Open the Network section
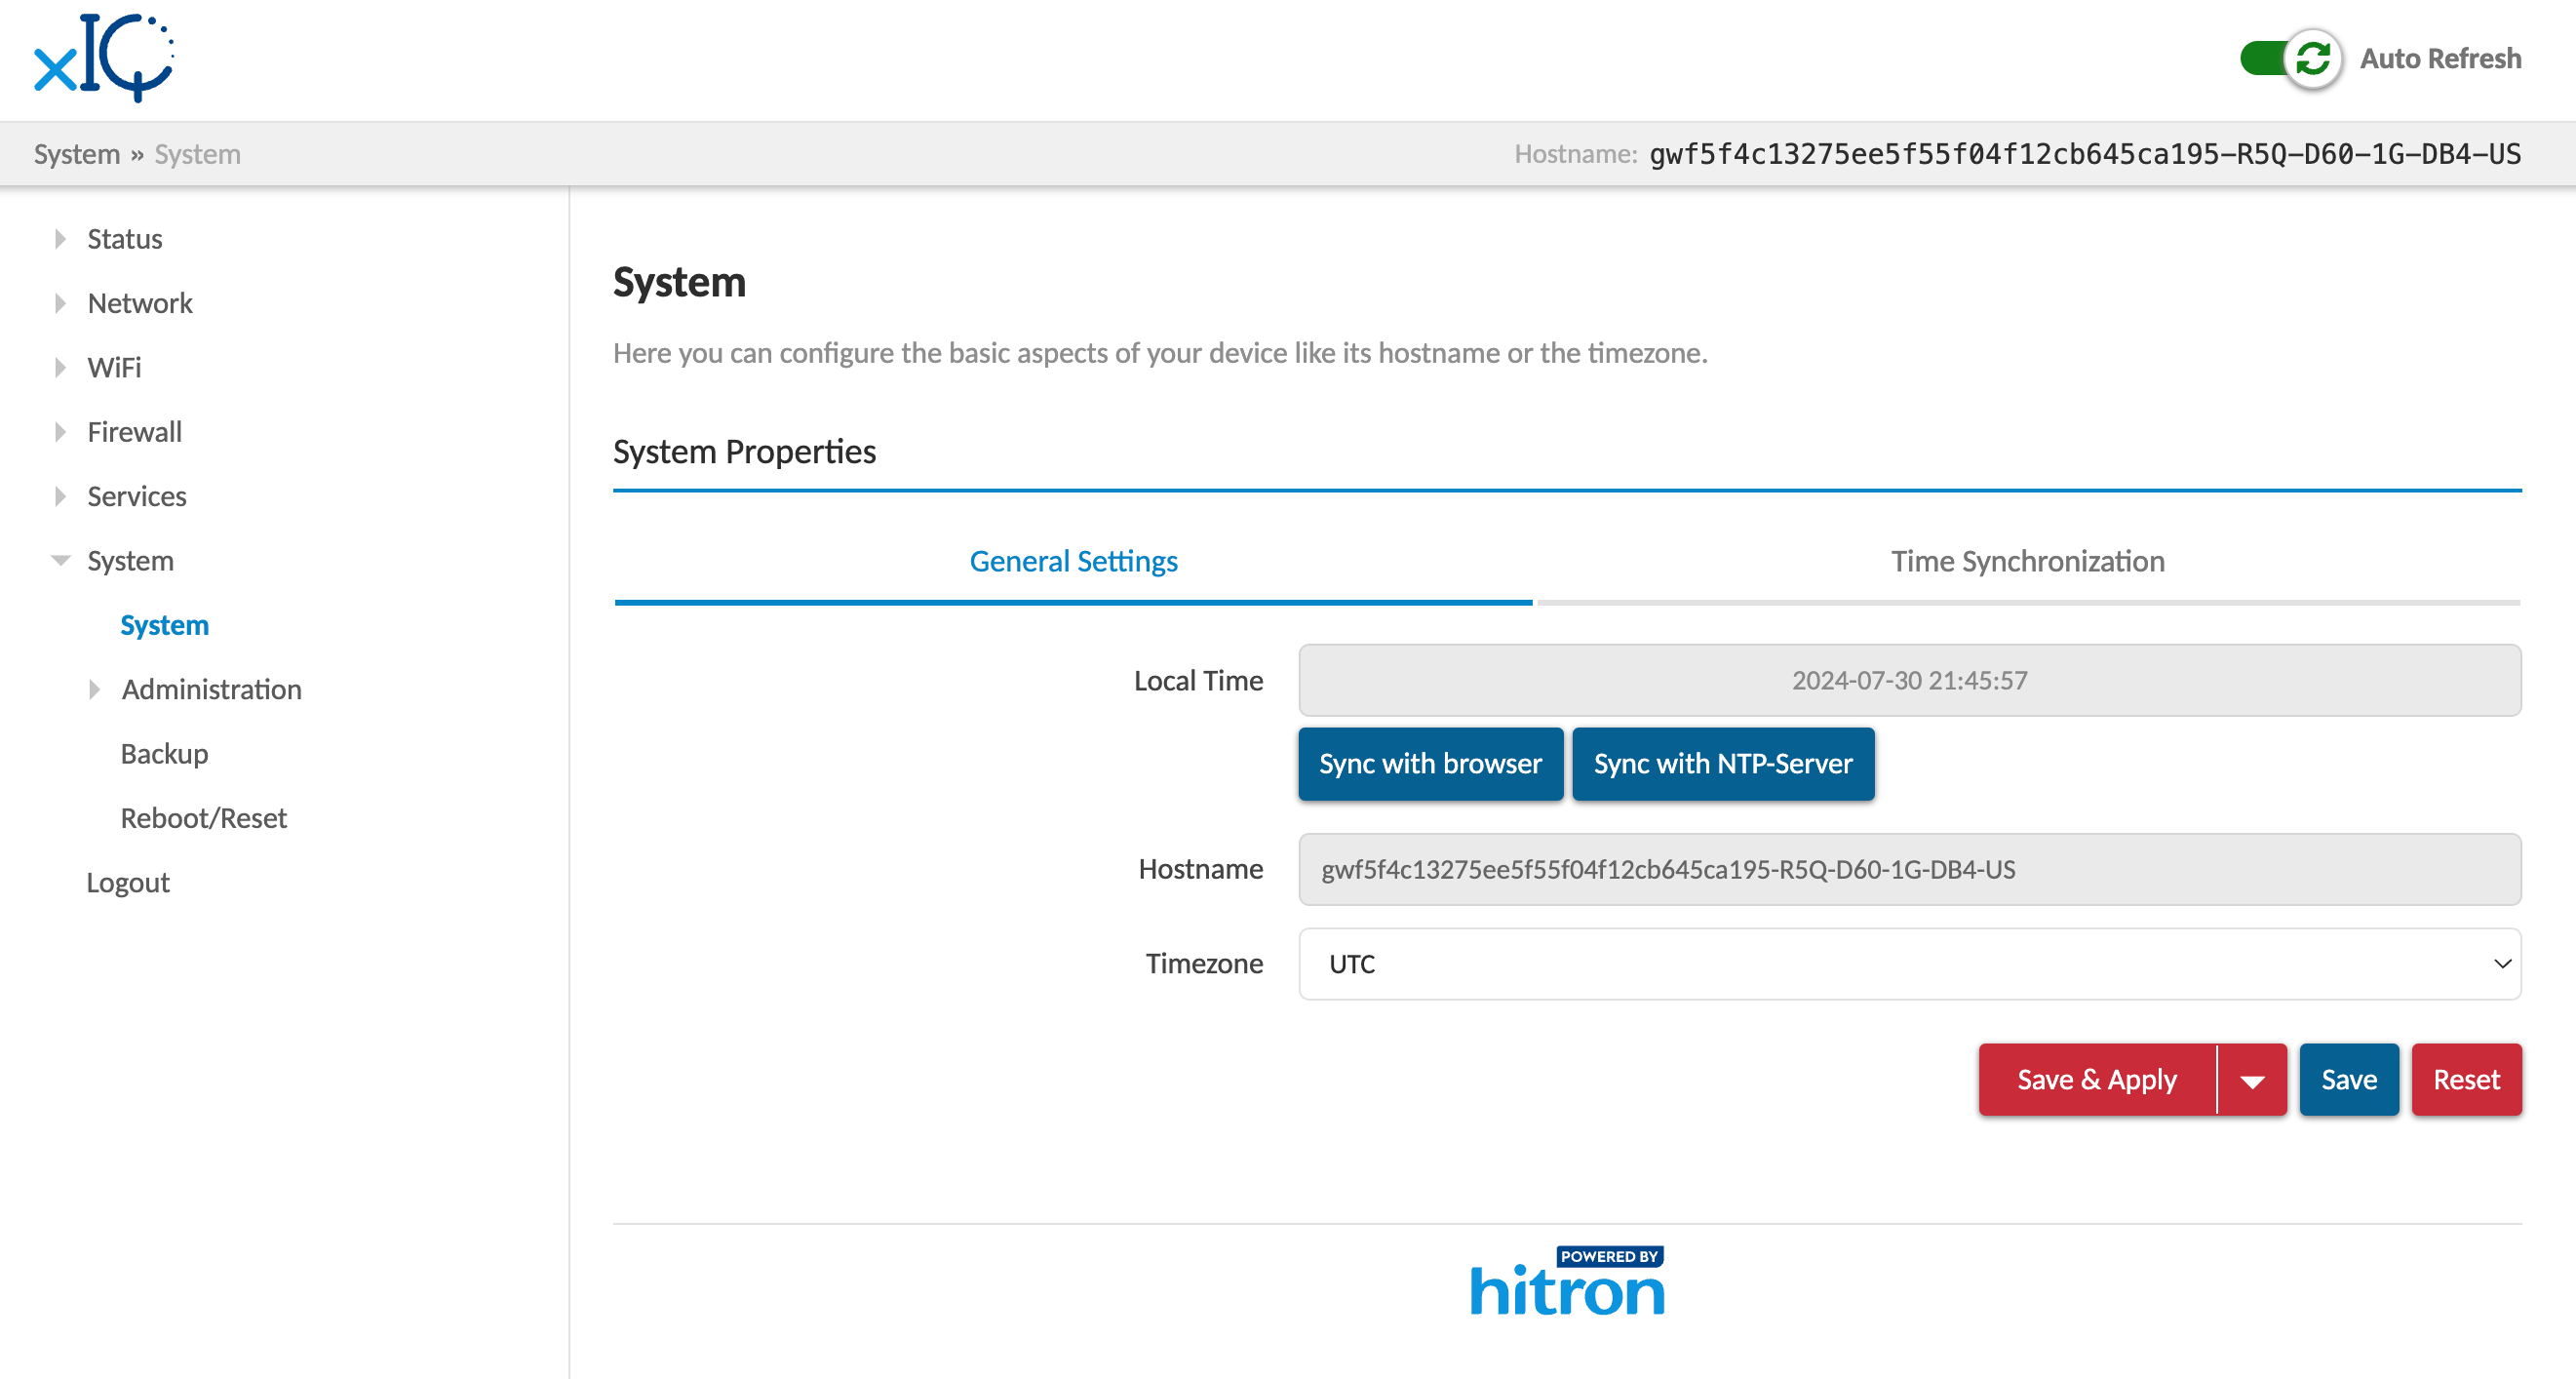The image size is (2576, 1379). tap(140, 303)
